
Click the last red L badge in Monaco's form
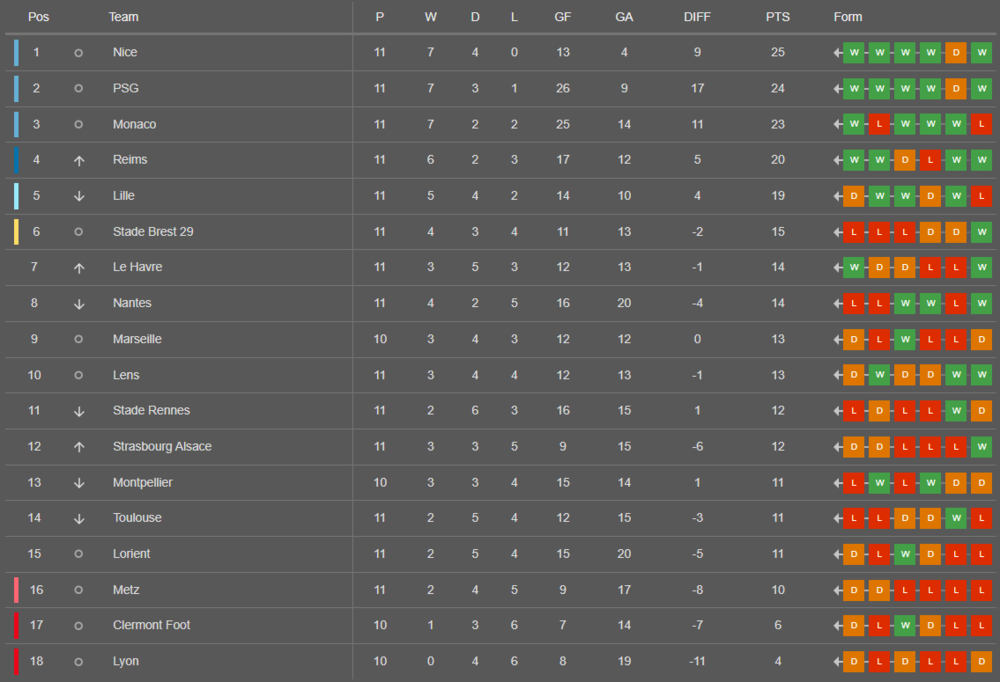click(x=982, y=124)
